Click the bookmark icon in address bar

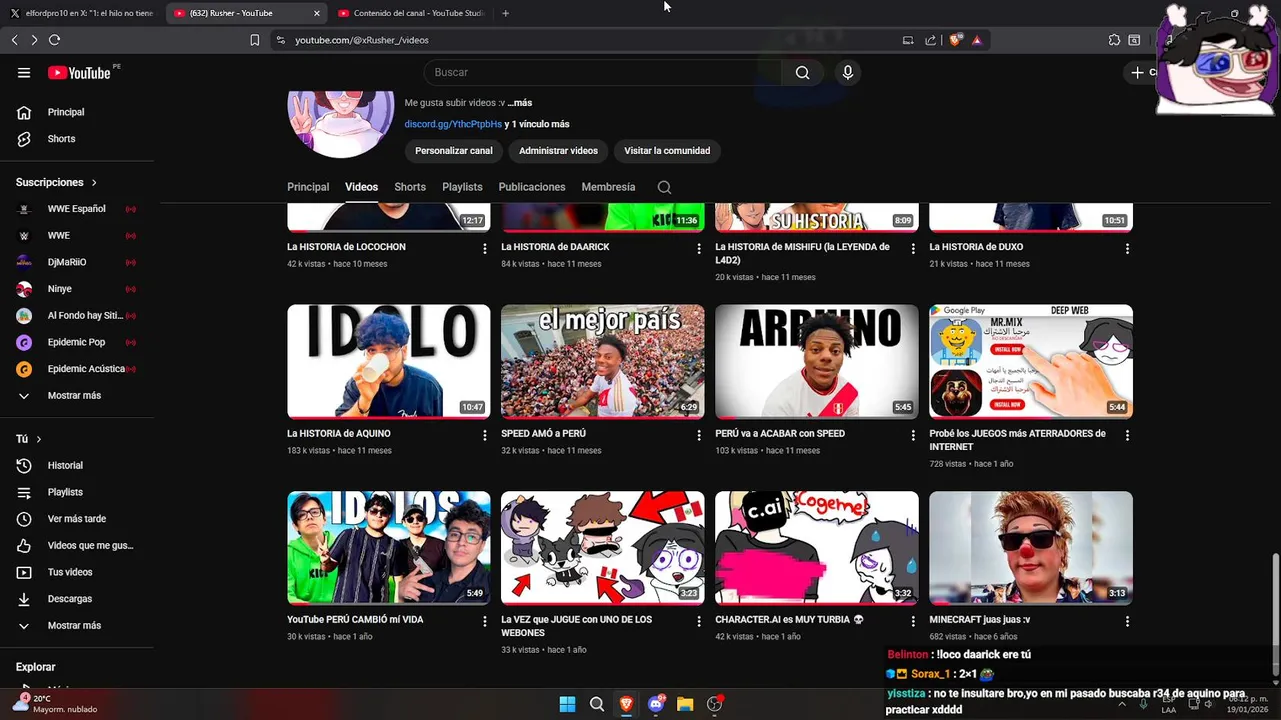[254, 40]
